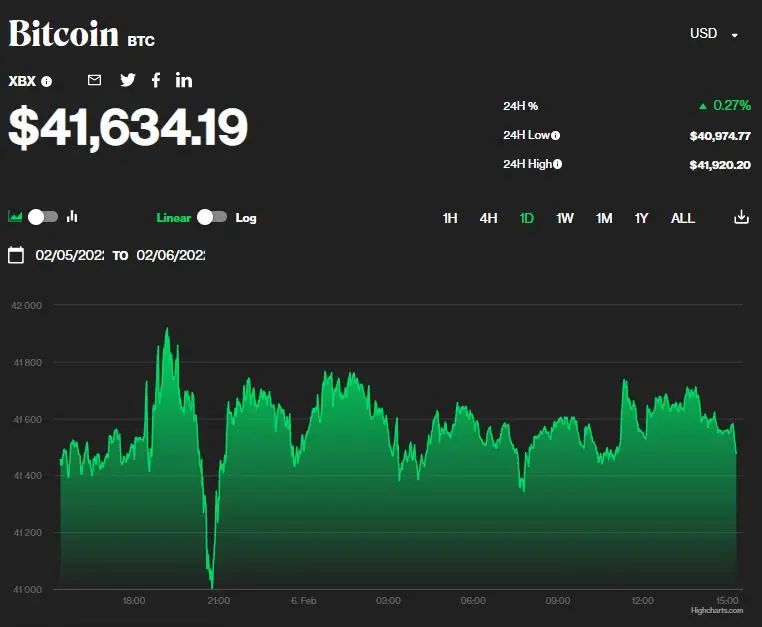Click the 41 600 y-axis label
Viewport: 762px width, 627px height.
point(28,419)
